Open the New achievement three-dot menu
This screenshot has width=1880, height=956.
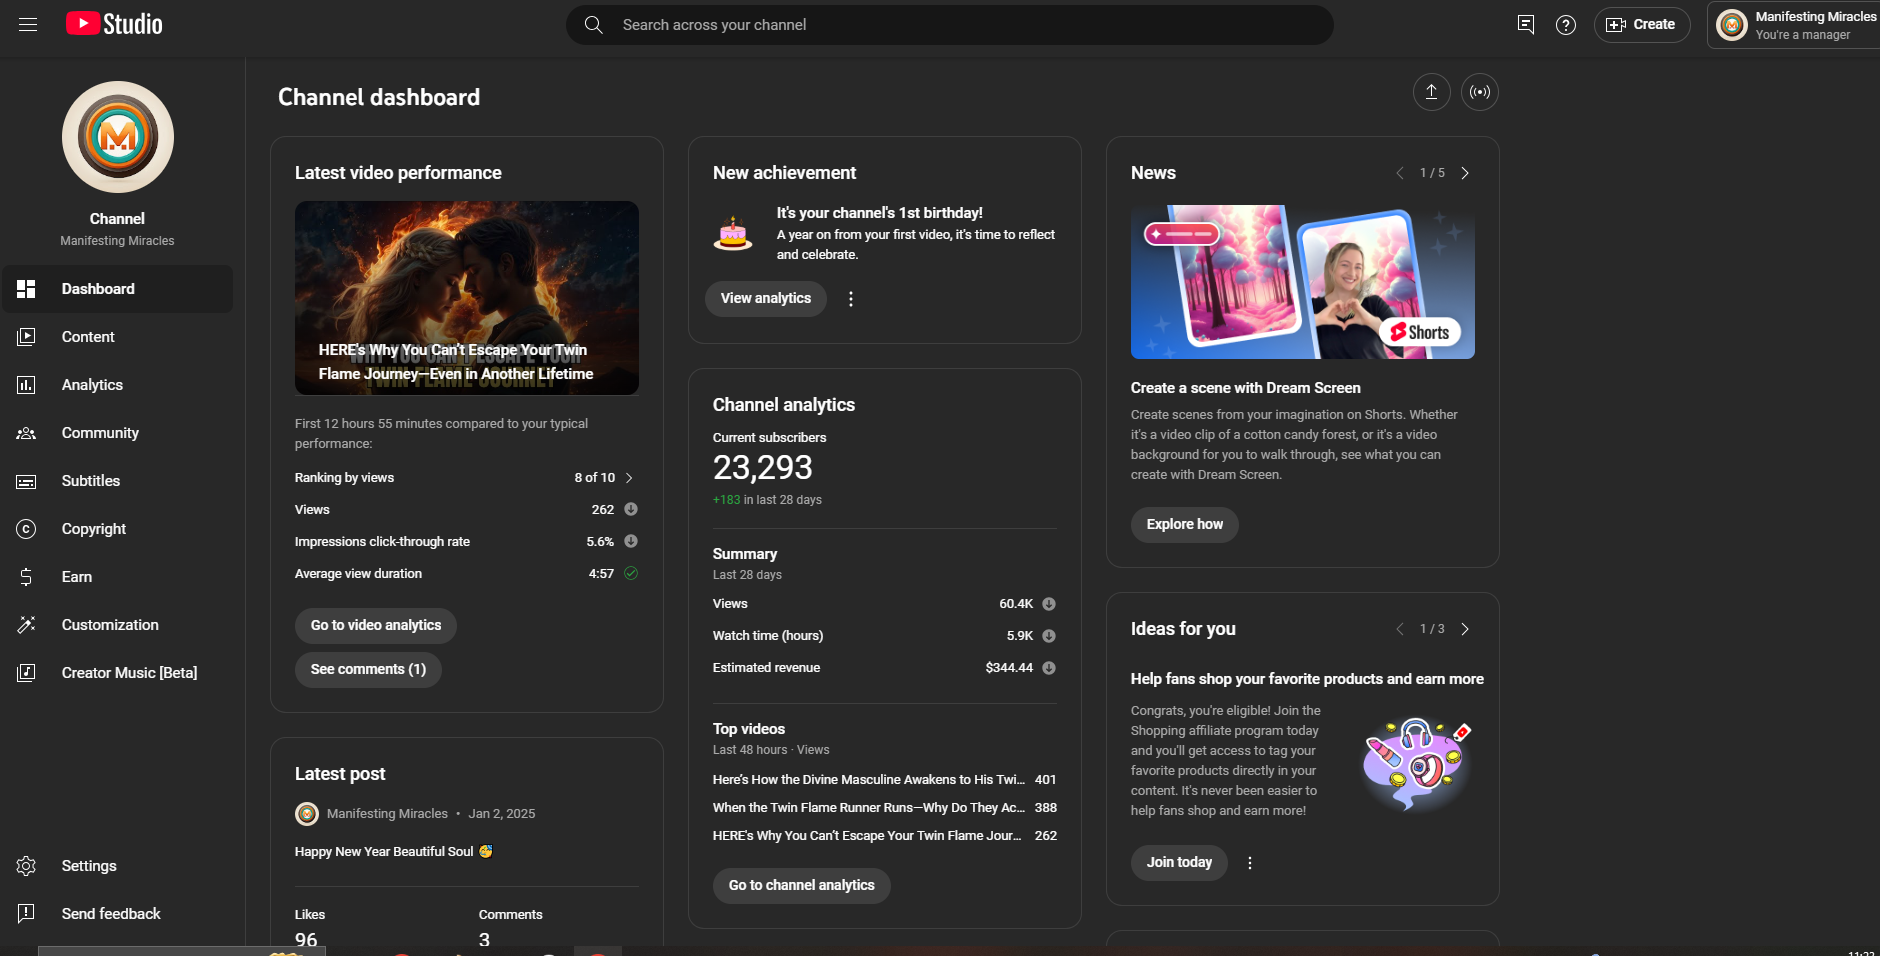pyautogui.click(x=851, y=299)
